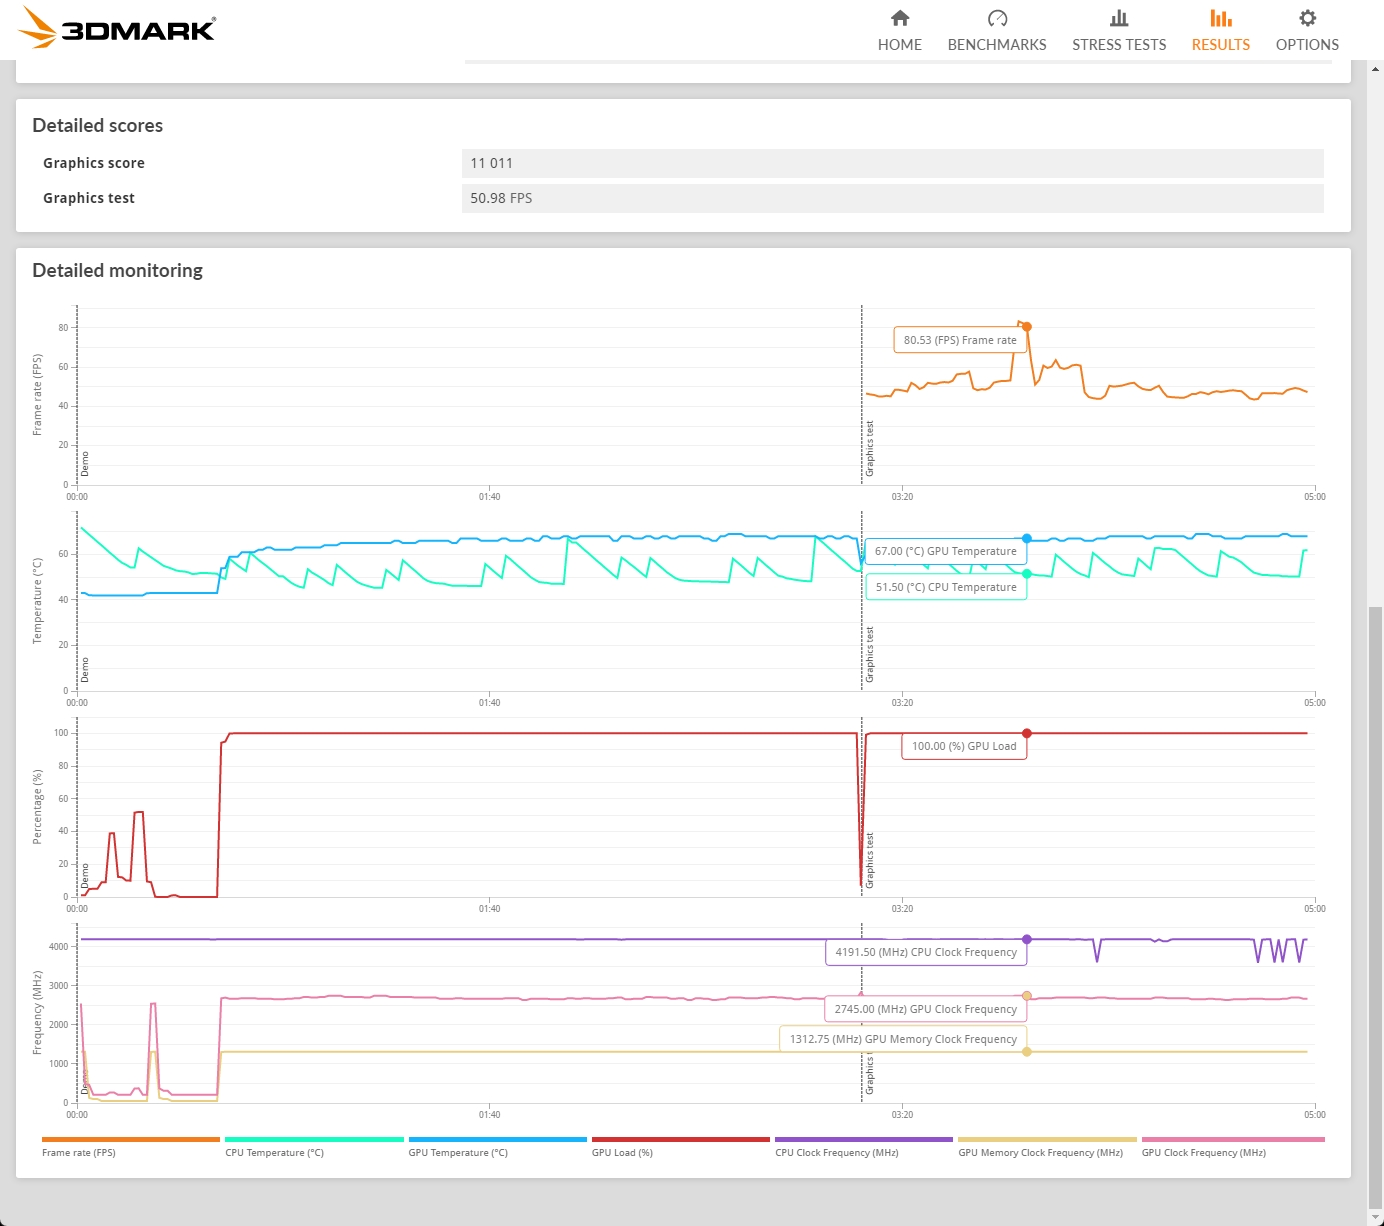
Task: Open Benchmarks via the gauge icon
Action: (x=997, y=18)
